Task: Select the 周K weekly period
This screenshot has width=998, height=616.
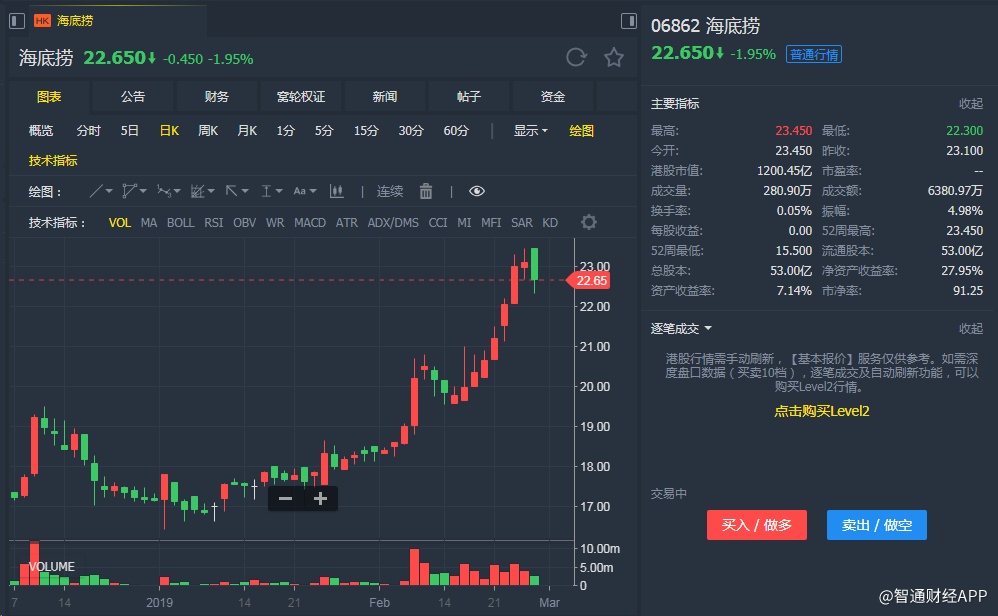Action: click(x=208, y=130)
